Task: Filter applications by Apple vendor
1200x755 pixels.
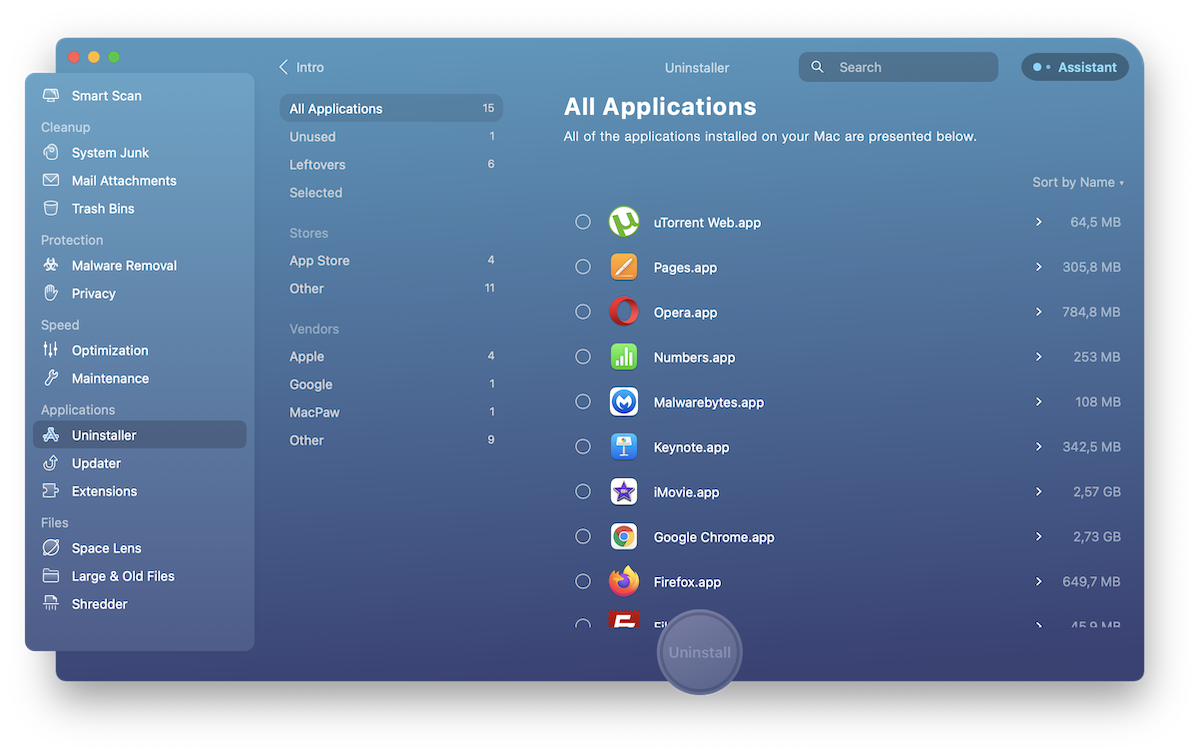Action: pyautogui.click(x=306, y=356)
